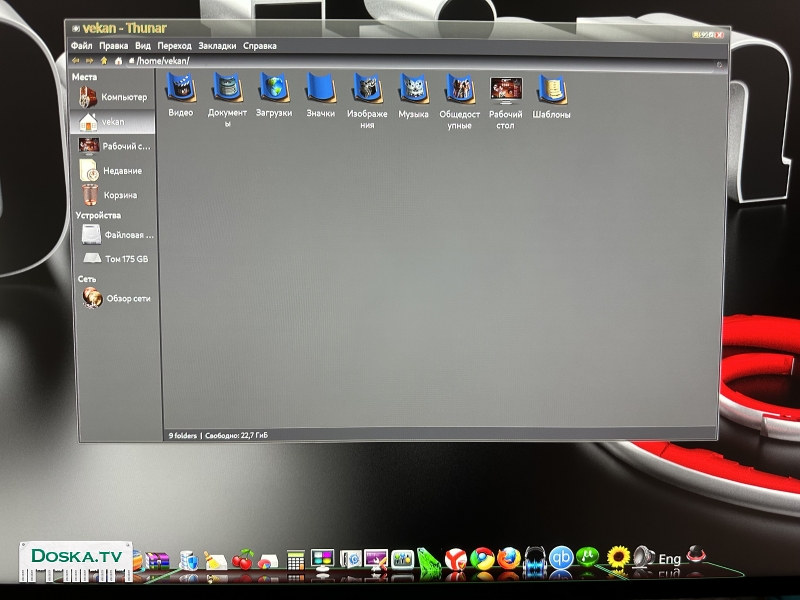This screenshot has width=800, height=600.
Task: Open the Документы folder
Action: 227,99
